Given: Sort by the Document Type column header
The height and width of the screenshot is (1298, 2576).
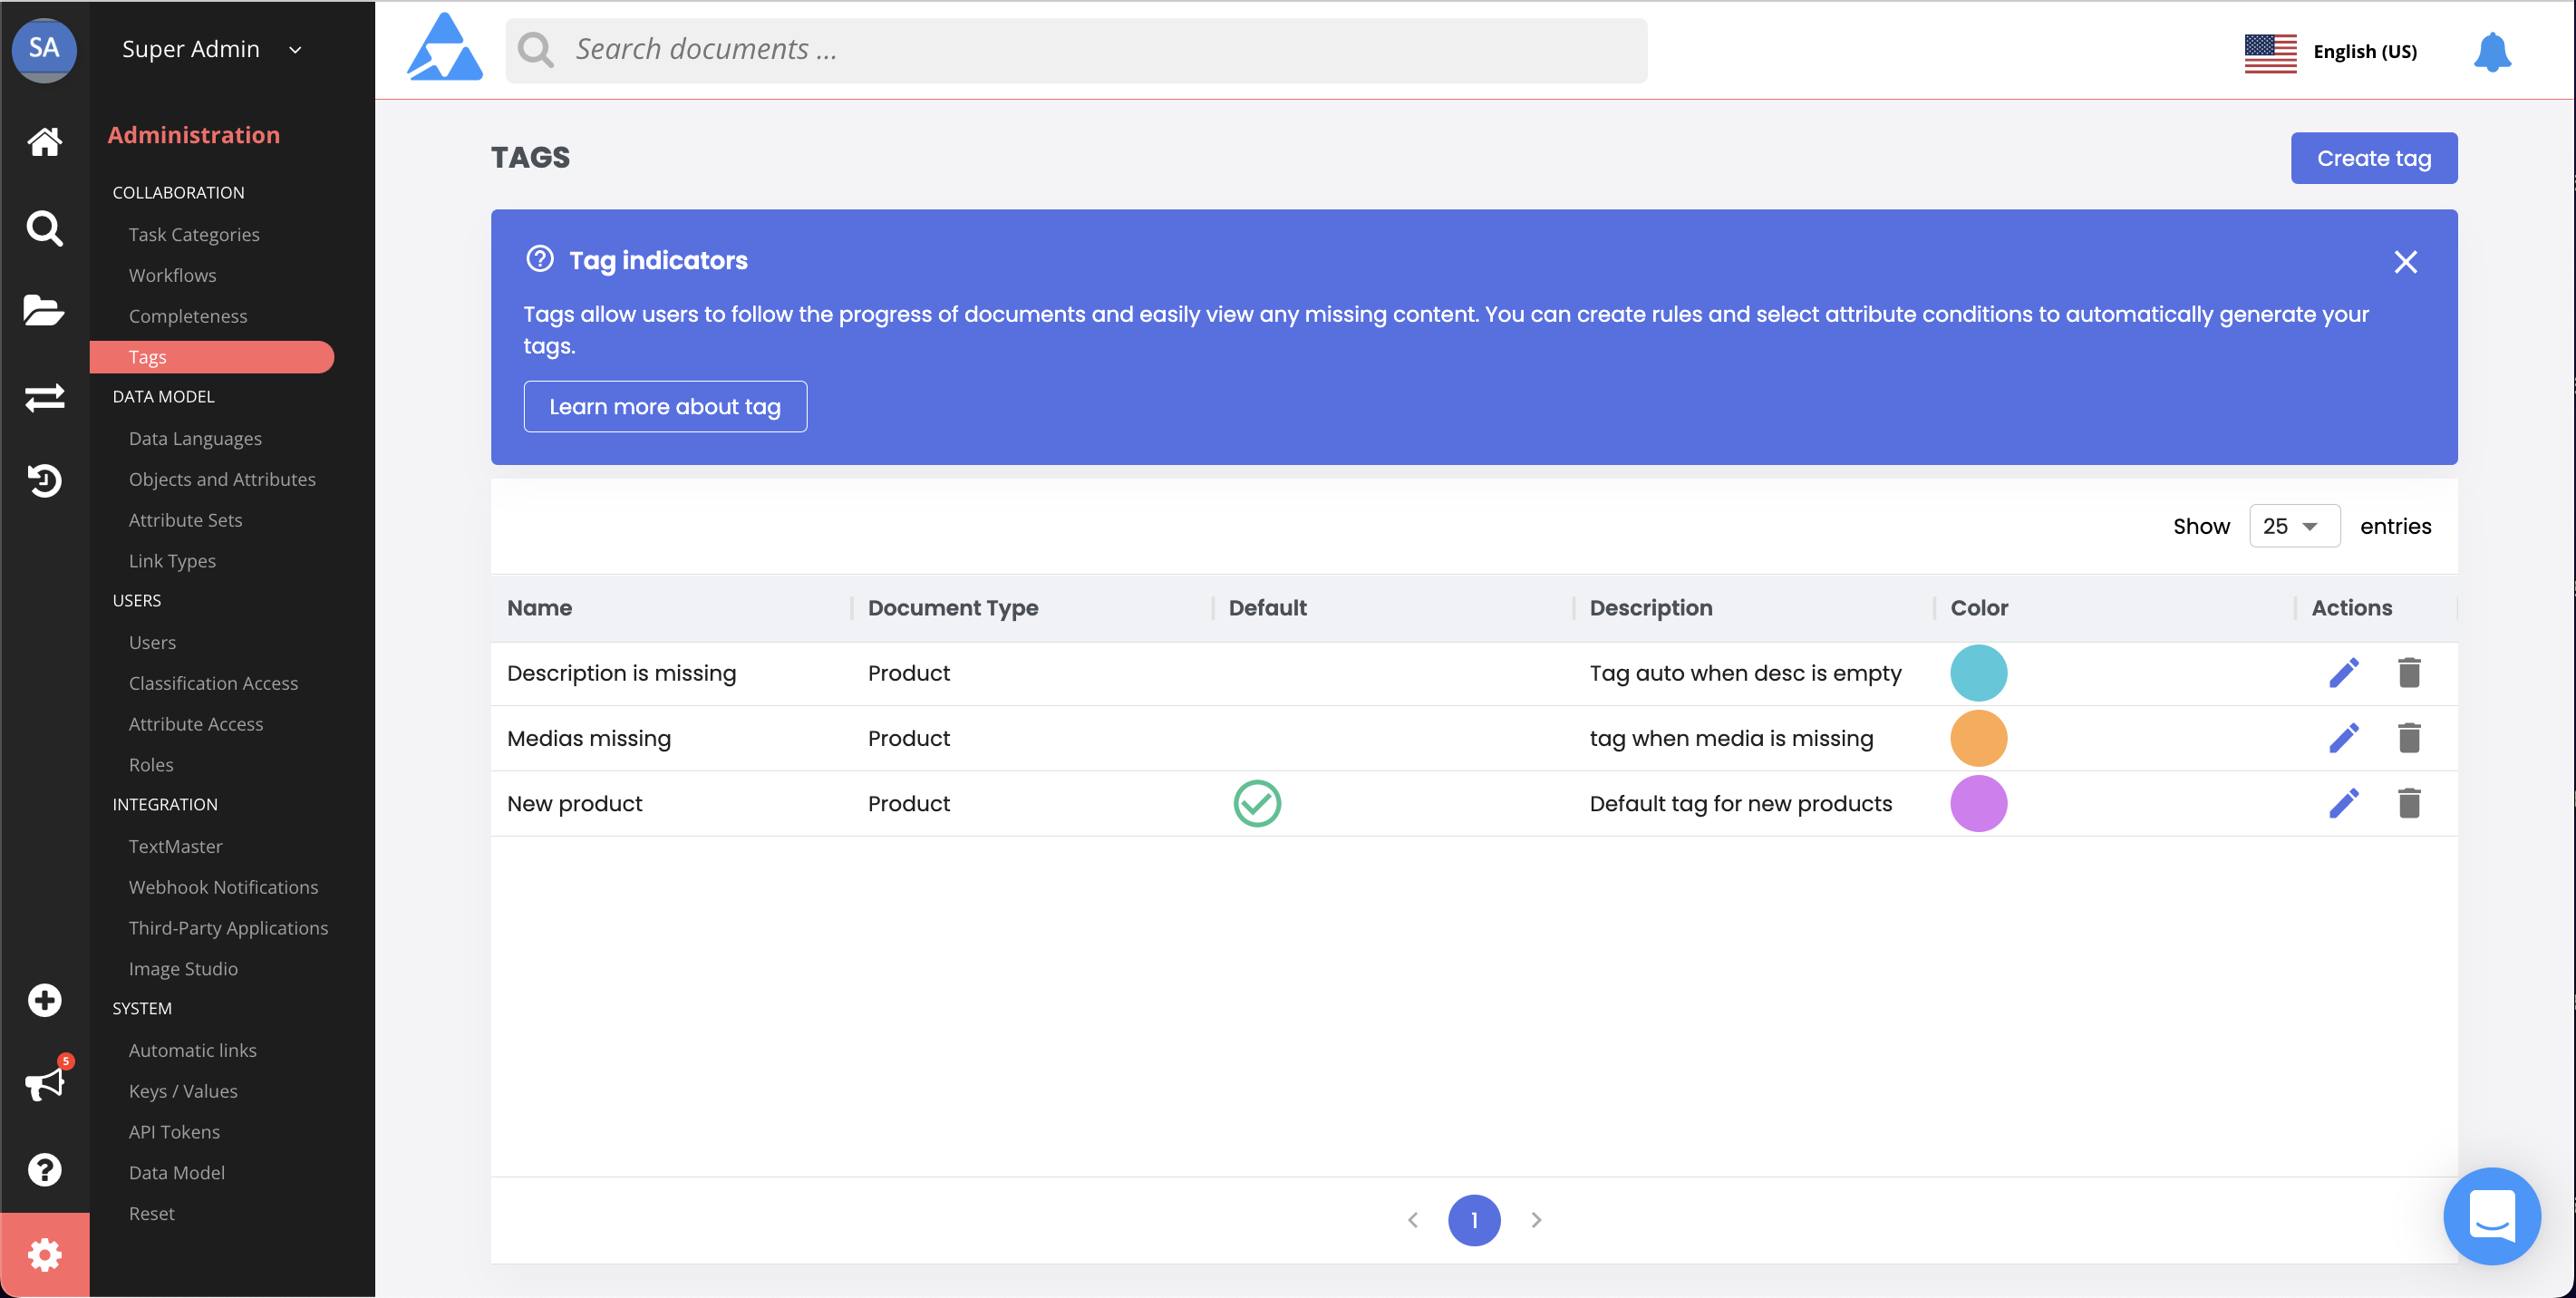Looking at the screenshot, I should tap(953, 608).
